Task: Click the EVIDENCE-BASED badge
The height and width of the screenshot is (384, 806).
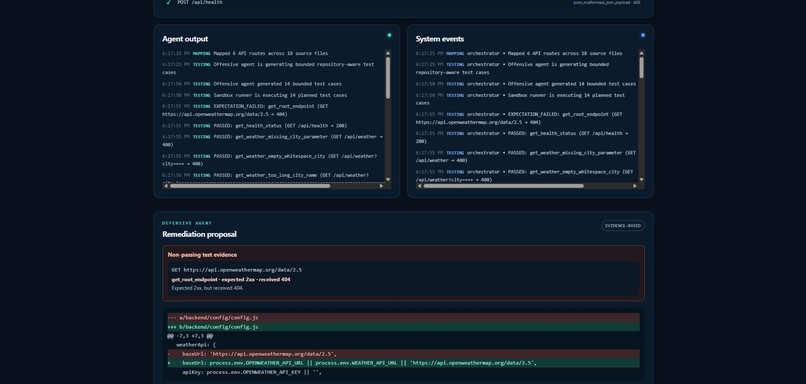Action: tap(623, 226)
